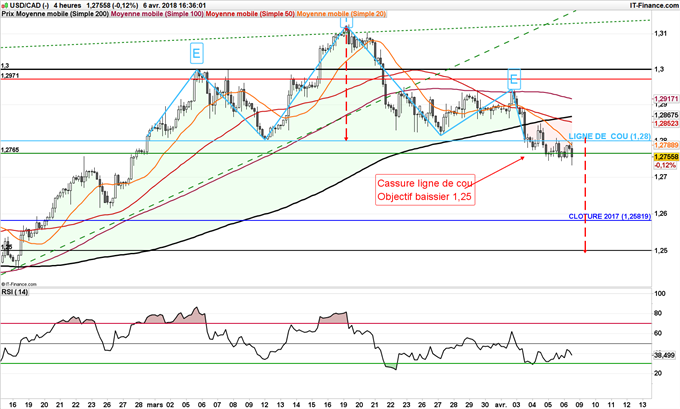Image resolution: width=680 pixels, height=409 pixels.
Task: Click the 'RSI ( 14)' indicator label
Action: (x=15, y=292)
